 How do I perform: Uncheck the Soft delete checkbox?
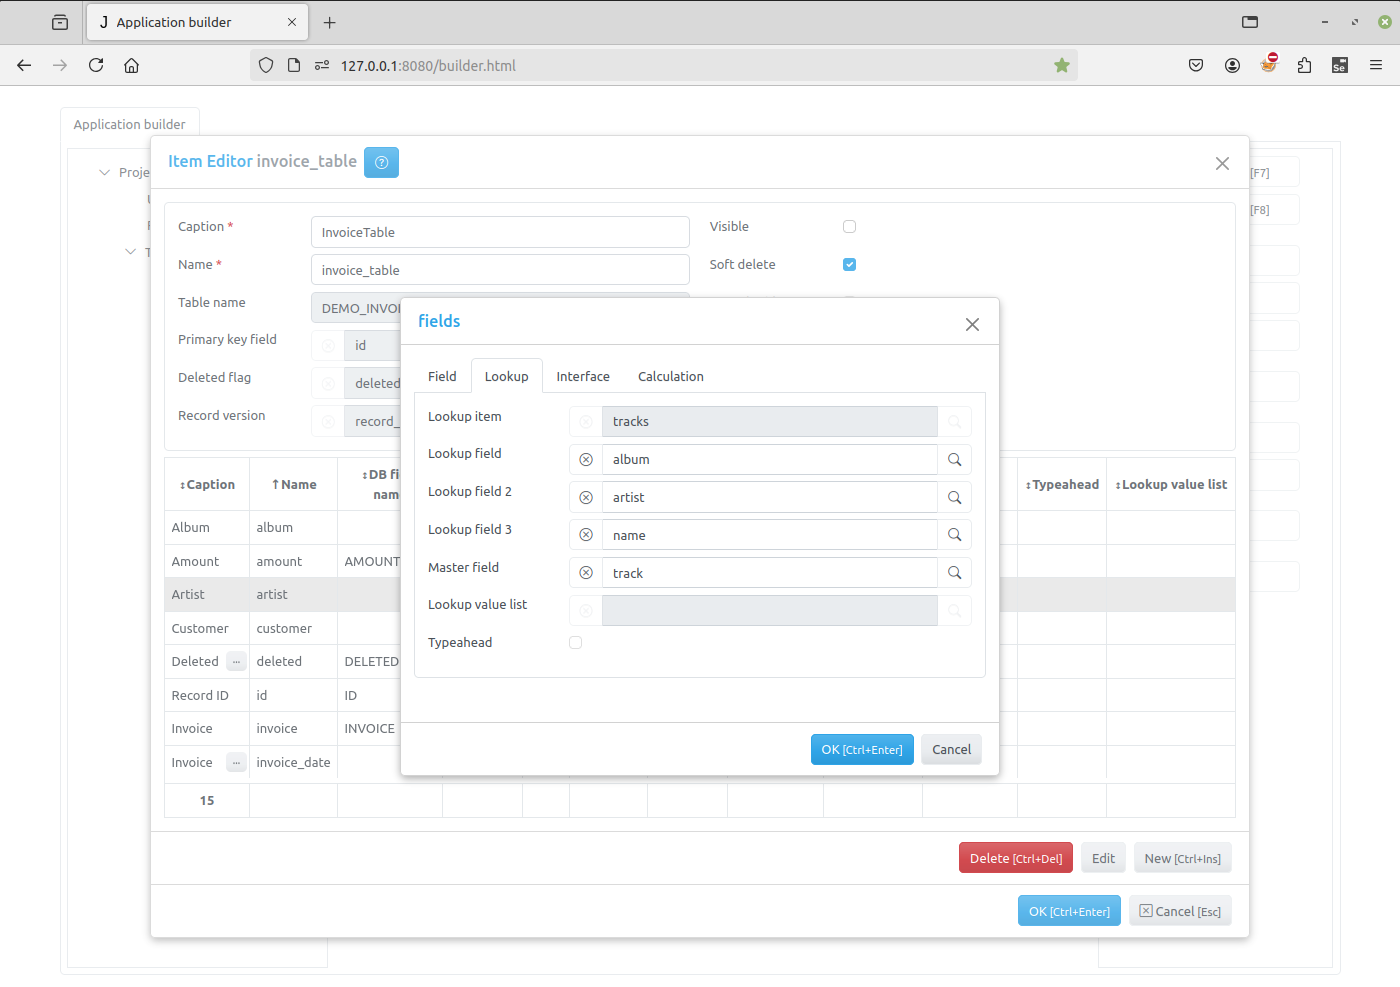849,265
